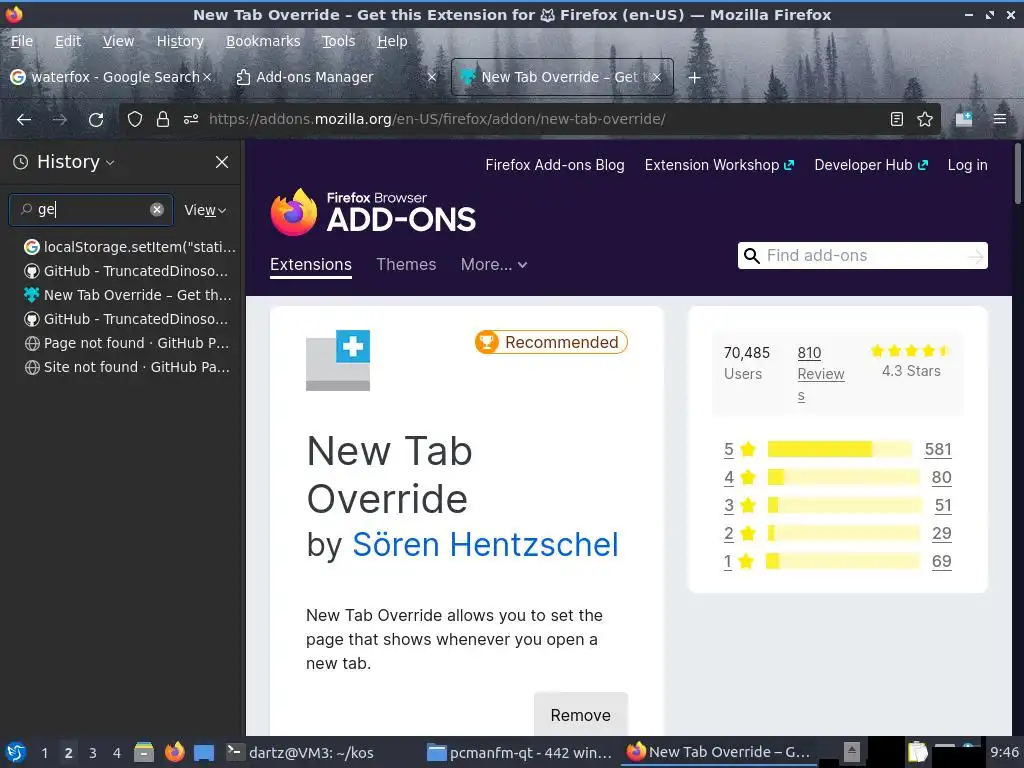Toggle reader view icon
This screenshot has width=1024, height=768.
tap(897, 119)
